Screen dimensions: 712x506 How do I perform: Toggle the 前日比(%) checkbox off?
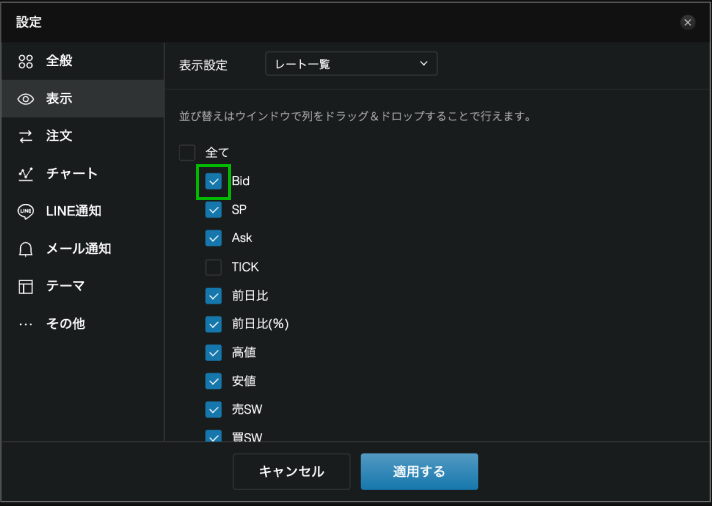(213, 324)
